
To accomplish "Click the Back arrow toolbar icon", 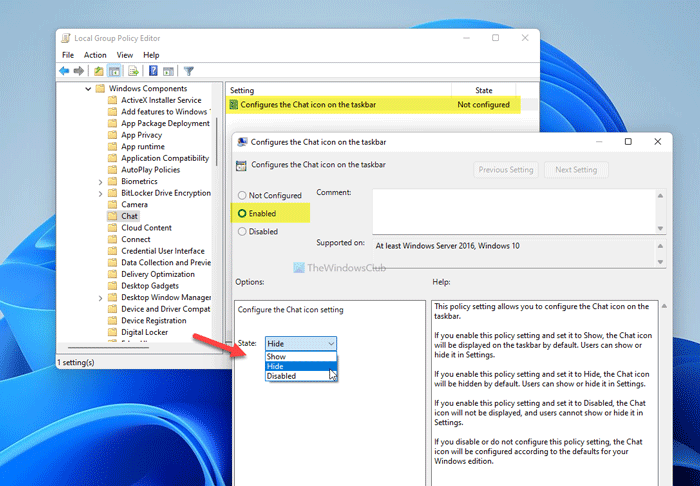I will [64, 71].
